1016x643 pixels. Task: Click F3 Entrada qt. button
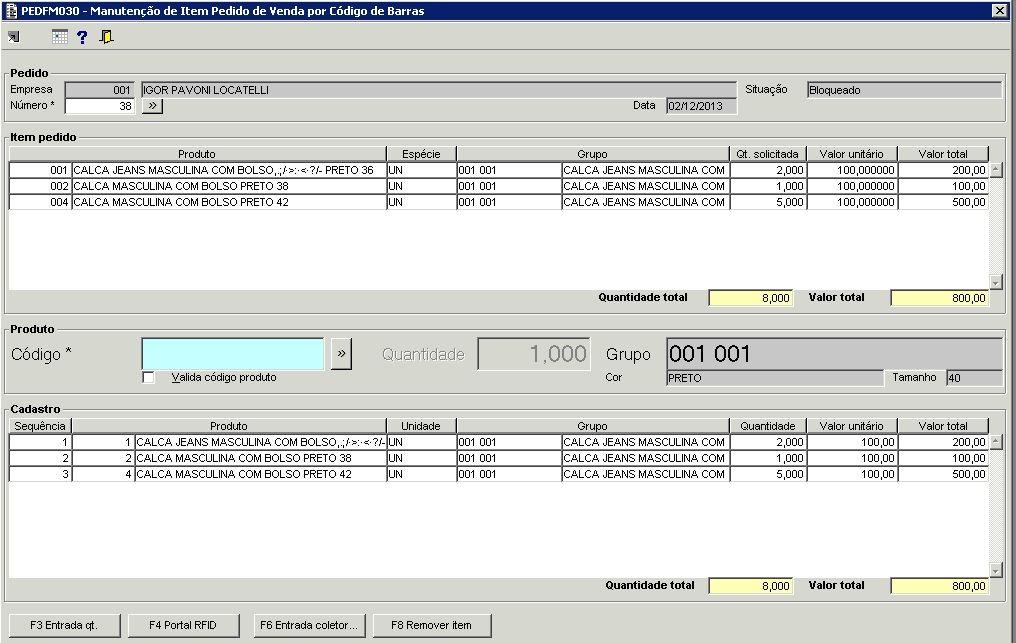point(64,625)
